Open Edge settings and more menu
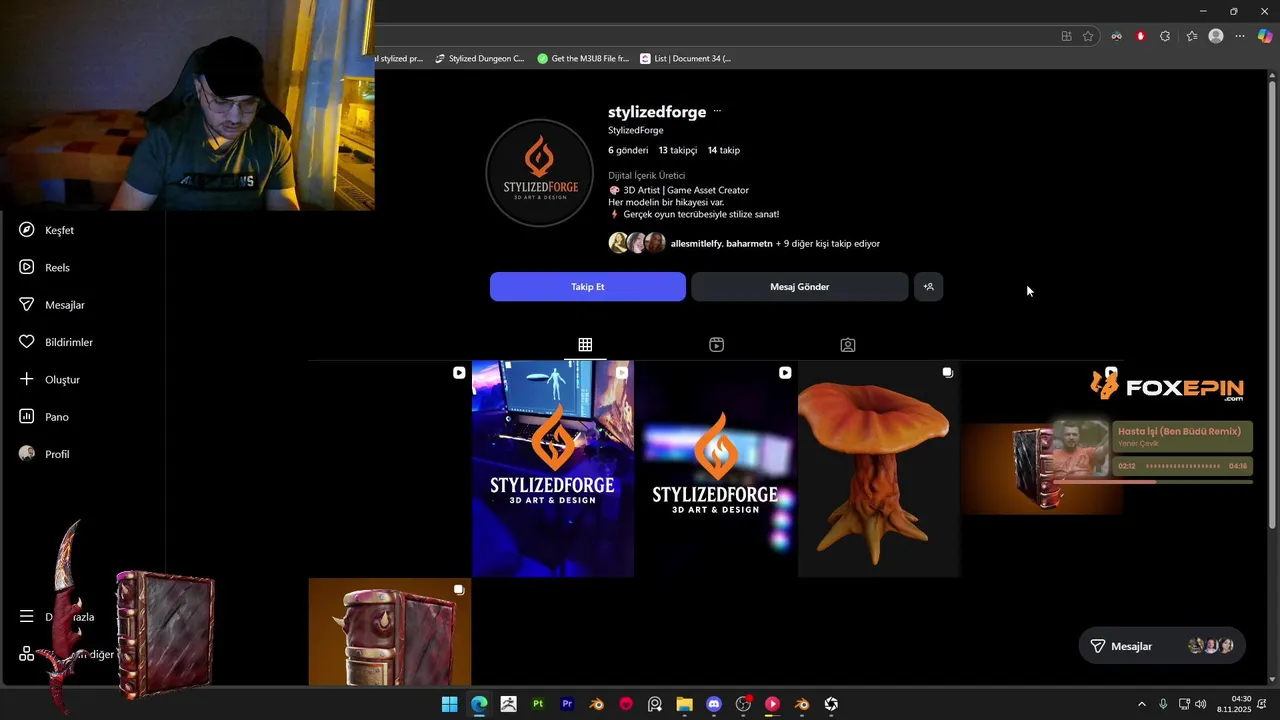This screenshot has width=1280, height=720. pyautogui.click(x=1240, y=36)
